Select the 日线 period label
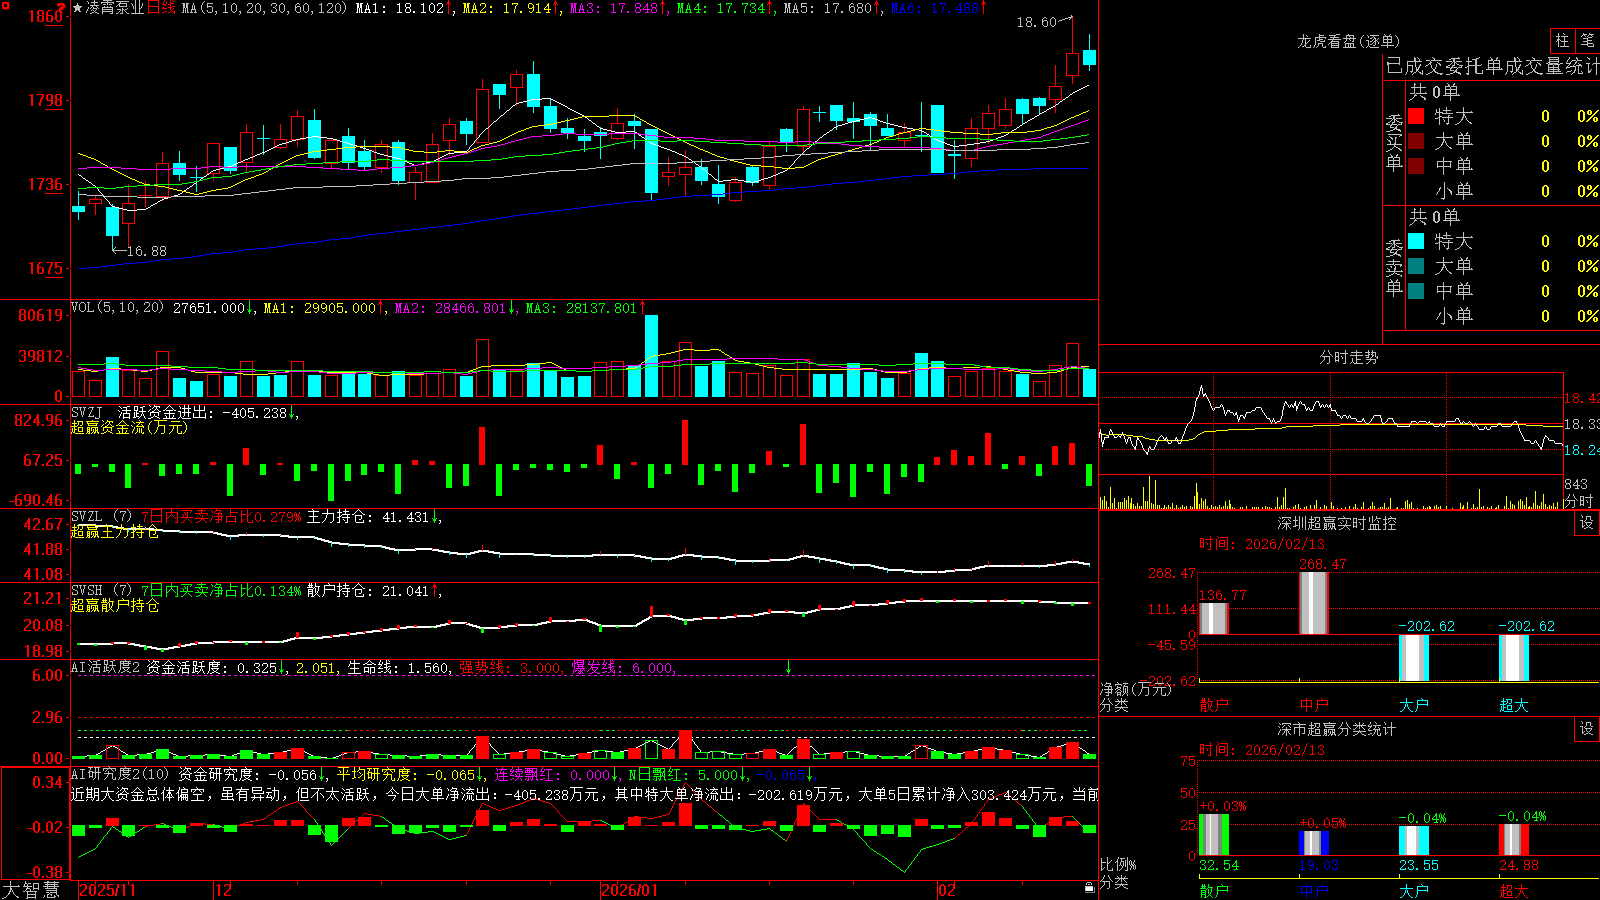 coord(161,8)
